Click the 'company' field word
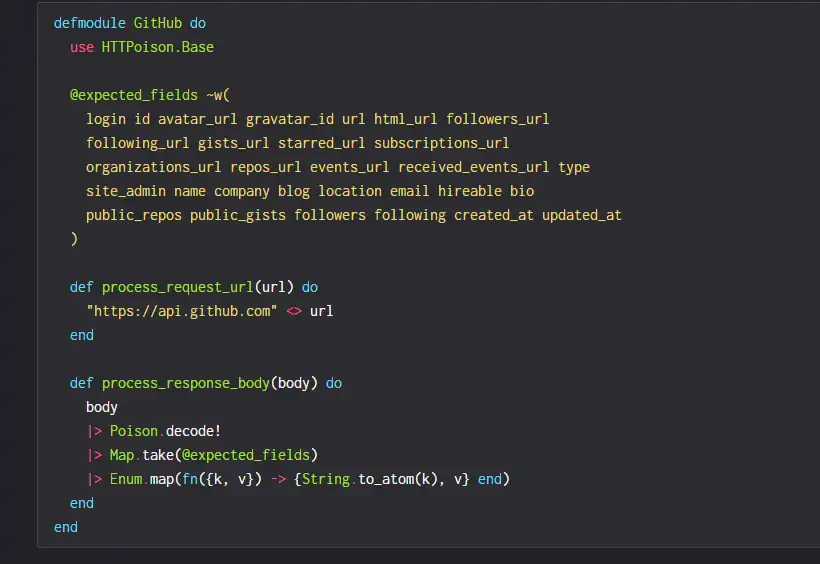Viewport: 820px width, 564px height. (242, 191)
